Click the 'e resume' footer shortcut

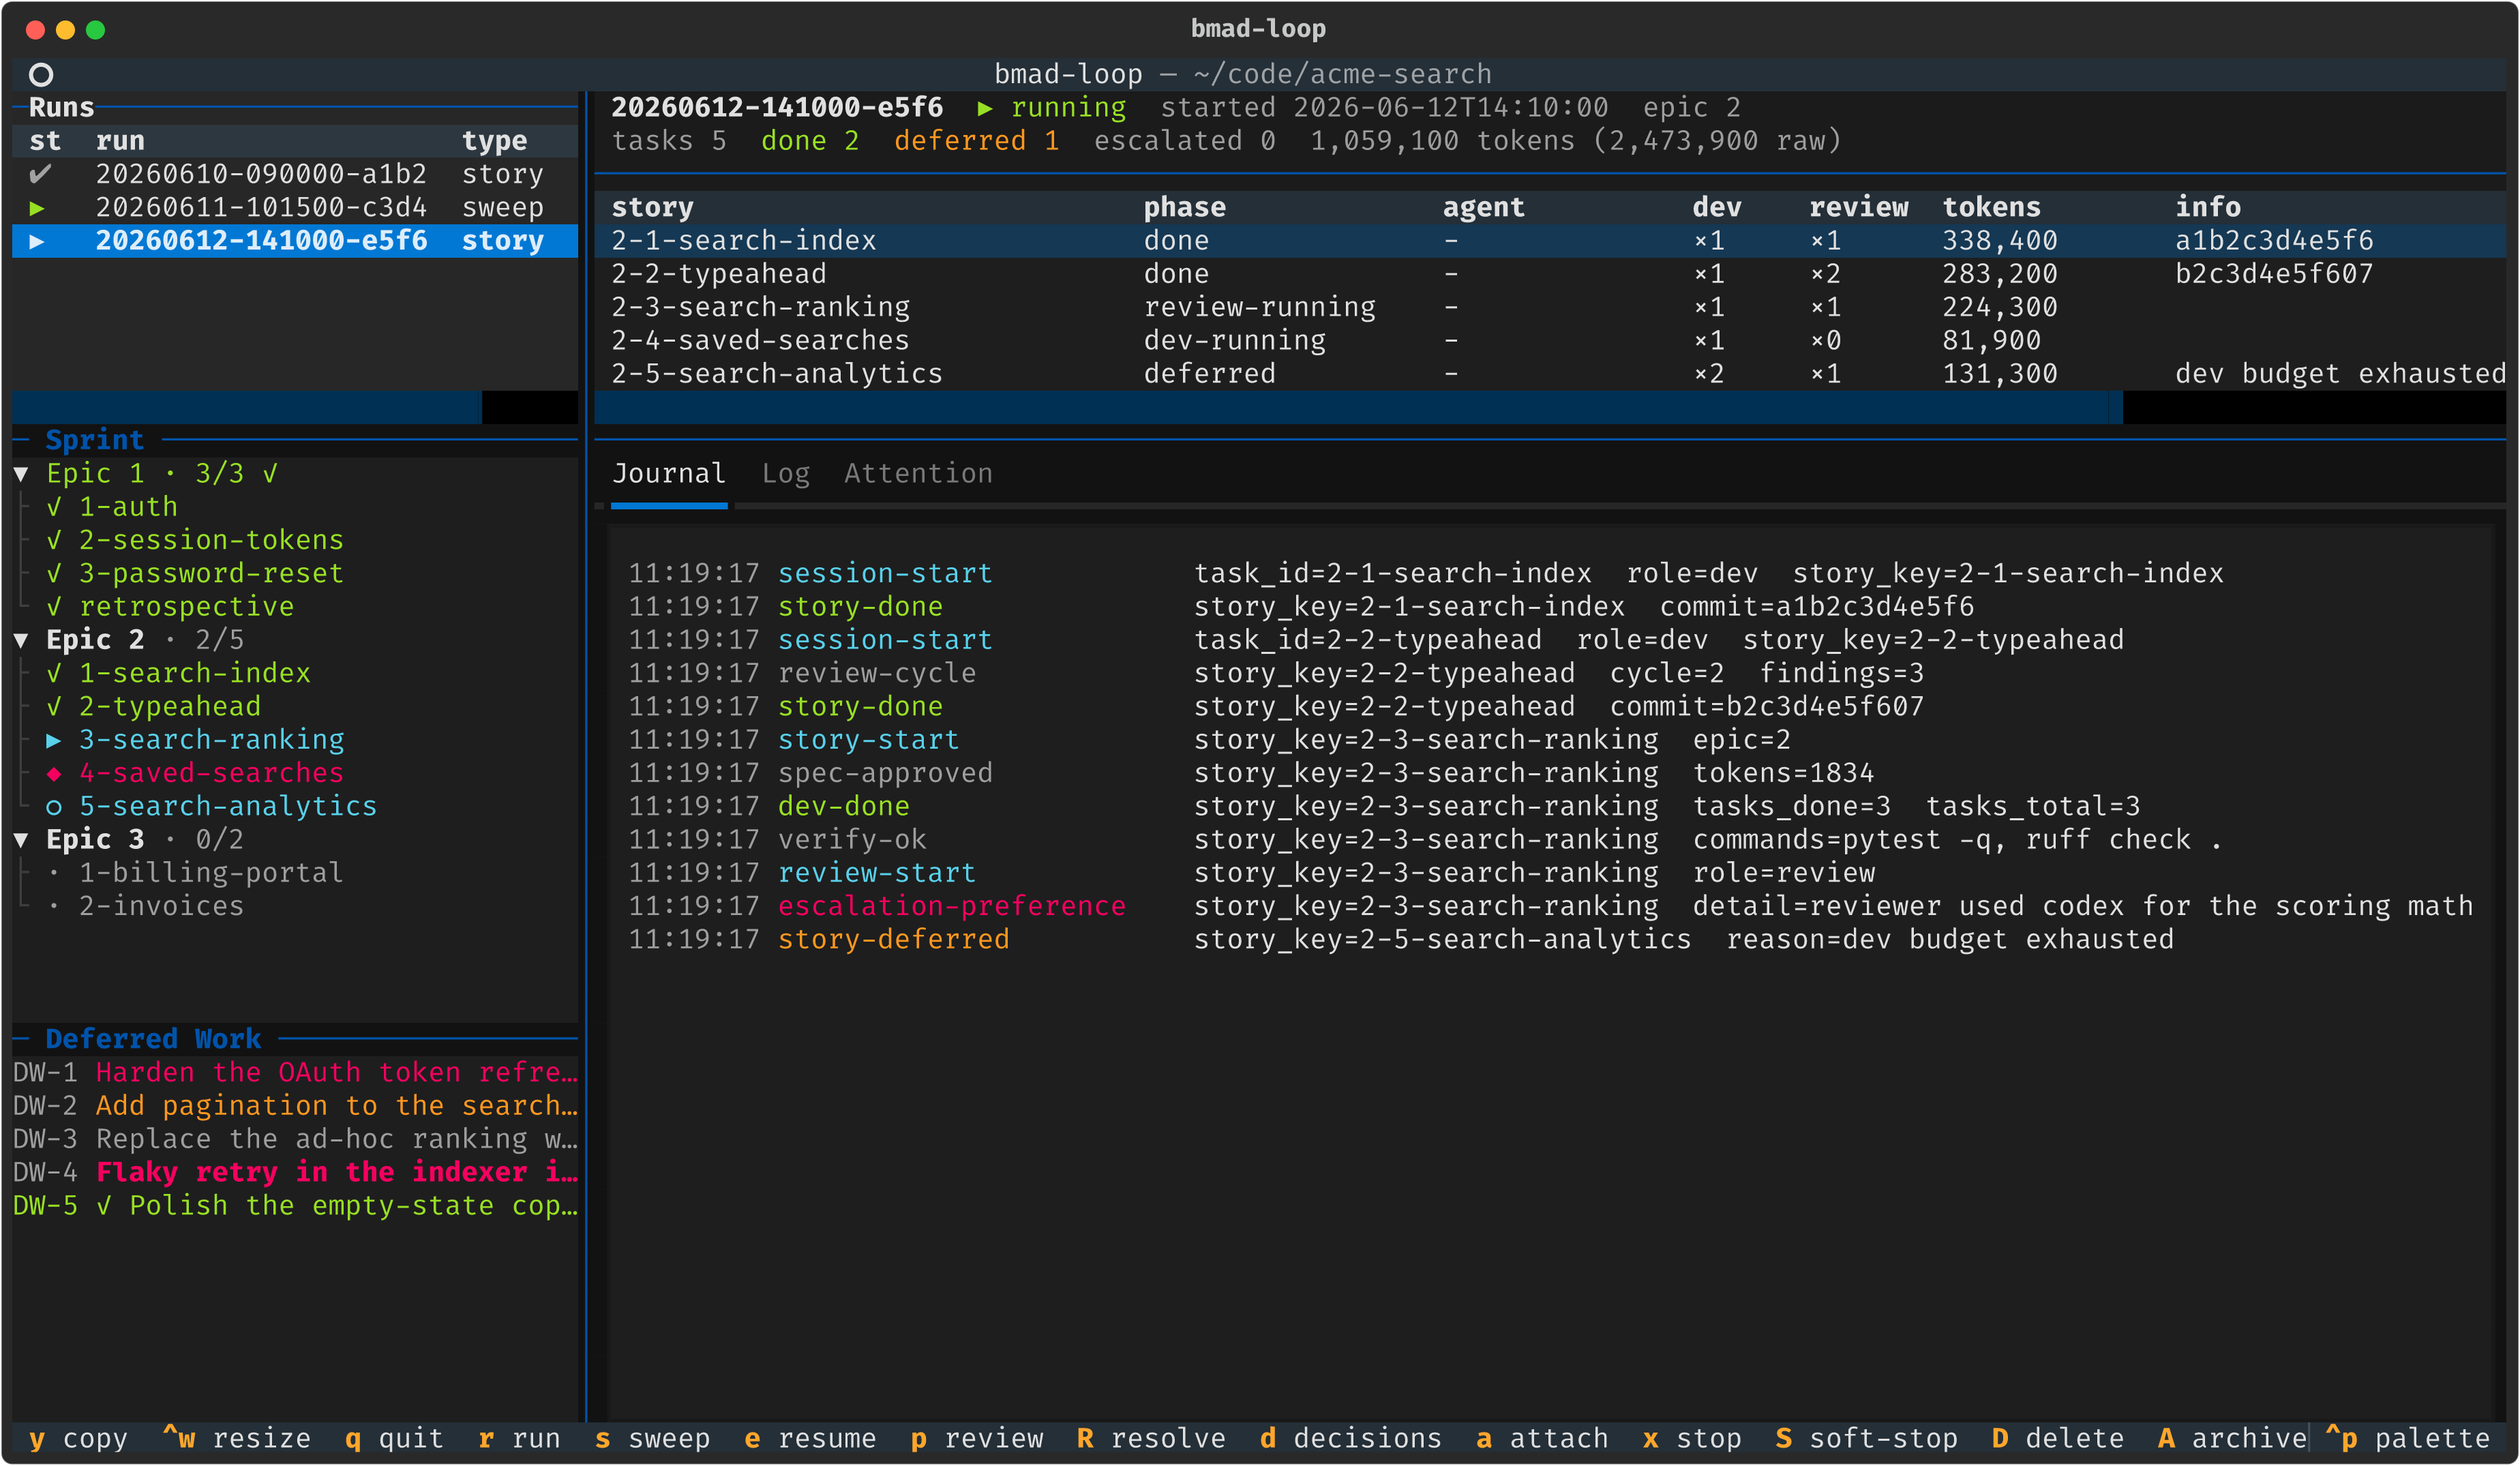810,1439
